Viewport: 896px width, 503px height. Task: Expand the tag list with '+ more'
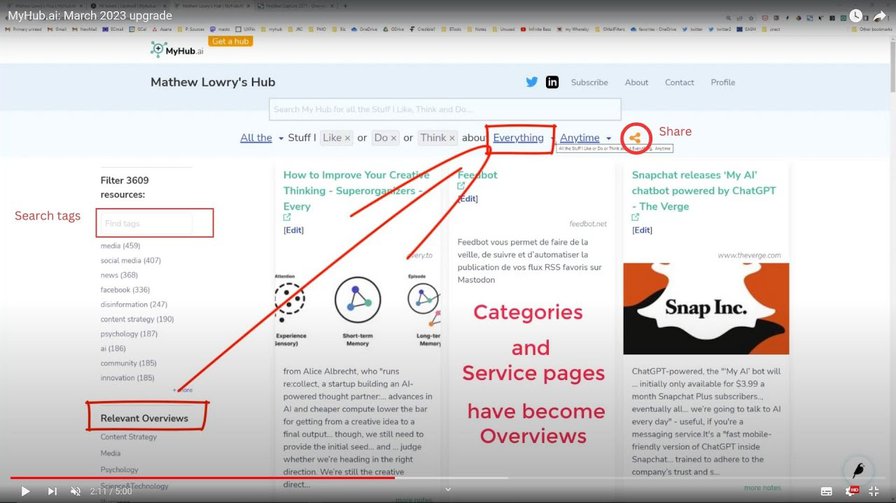coord(183,390)
